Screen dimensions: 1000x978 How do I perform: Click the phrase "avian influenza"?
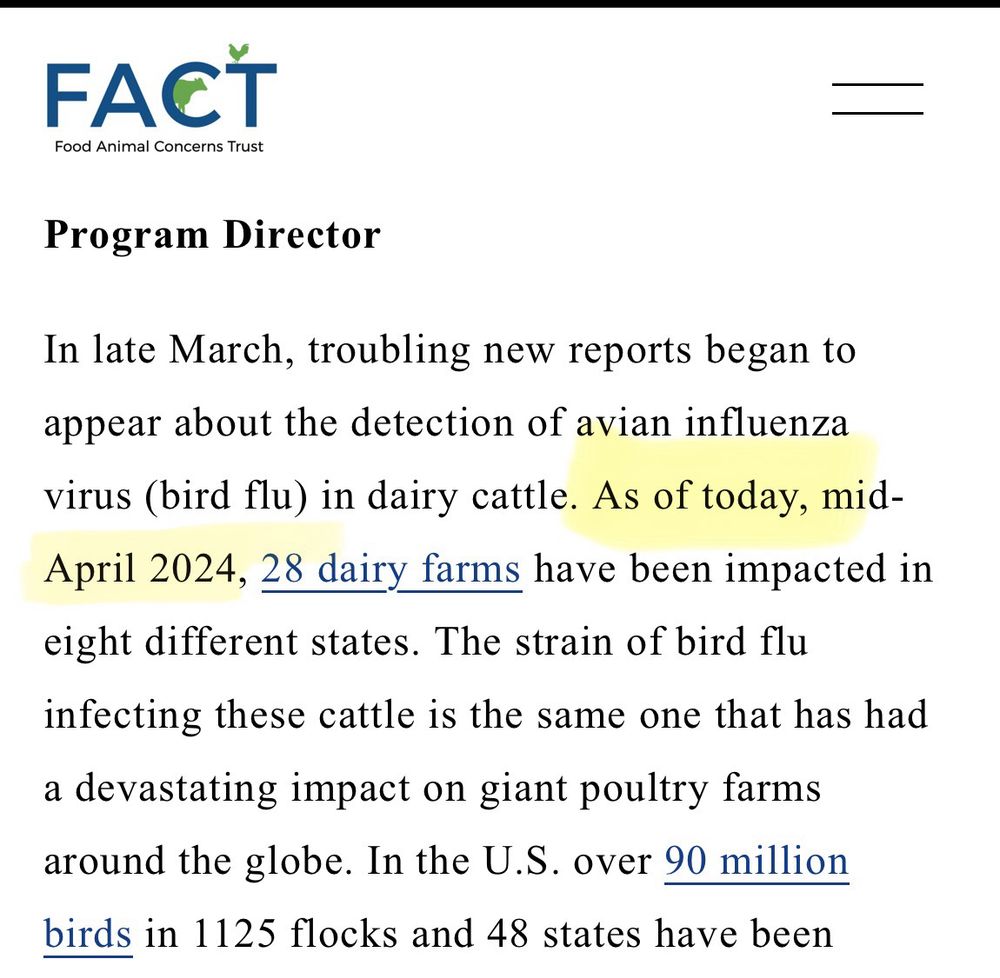[715, 422]
